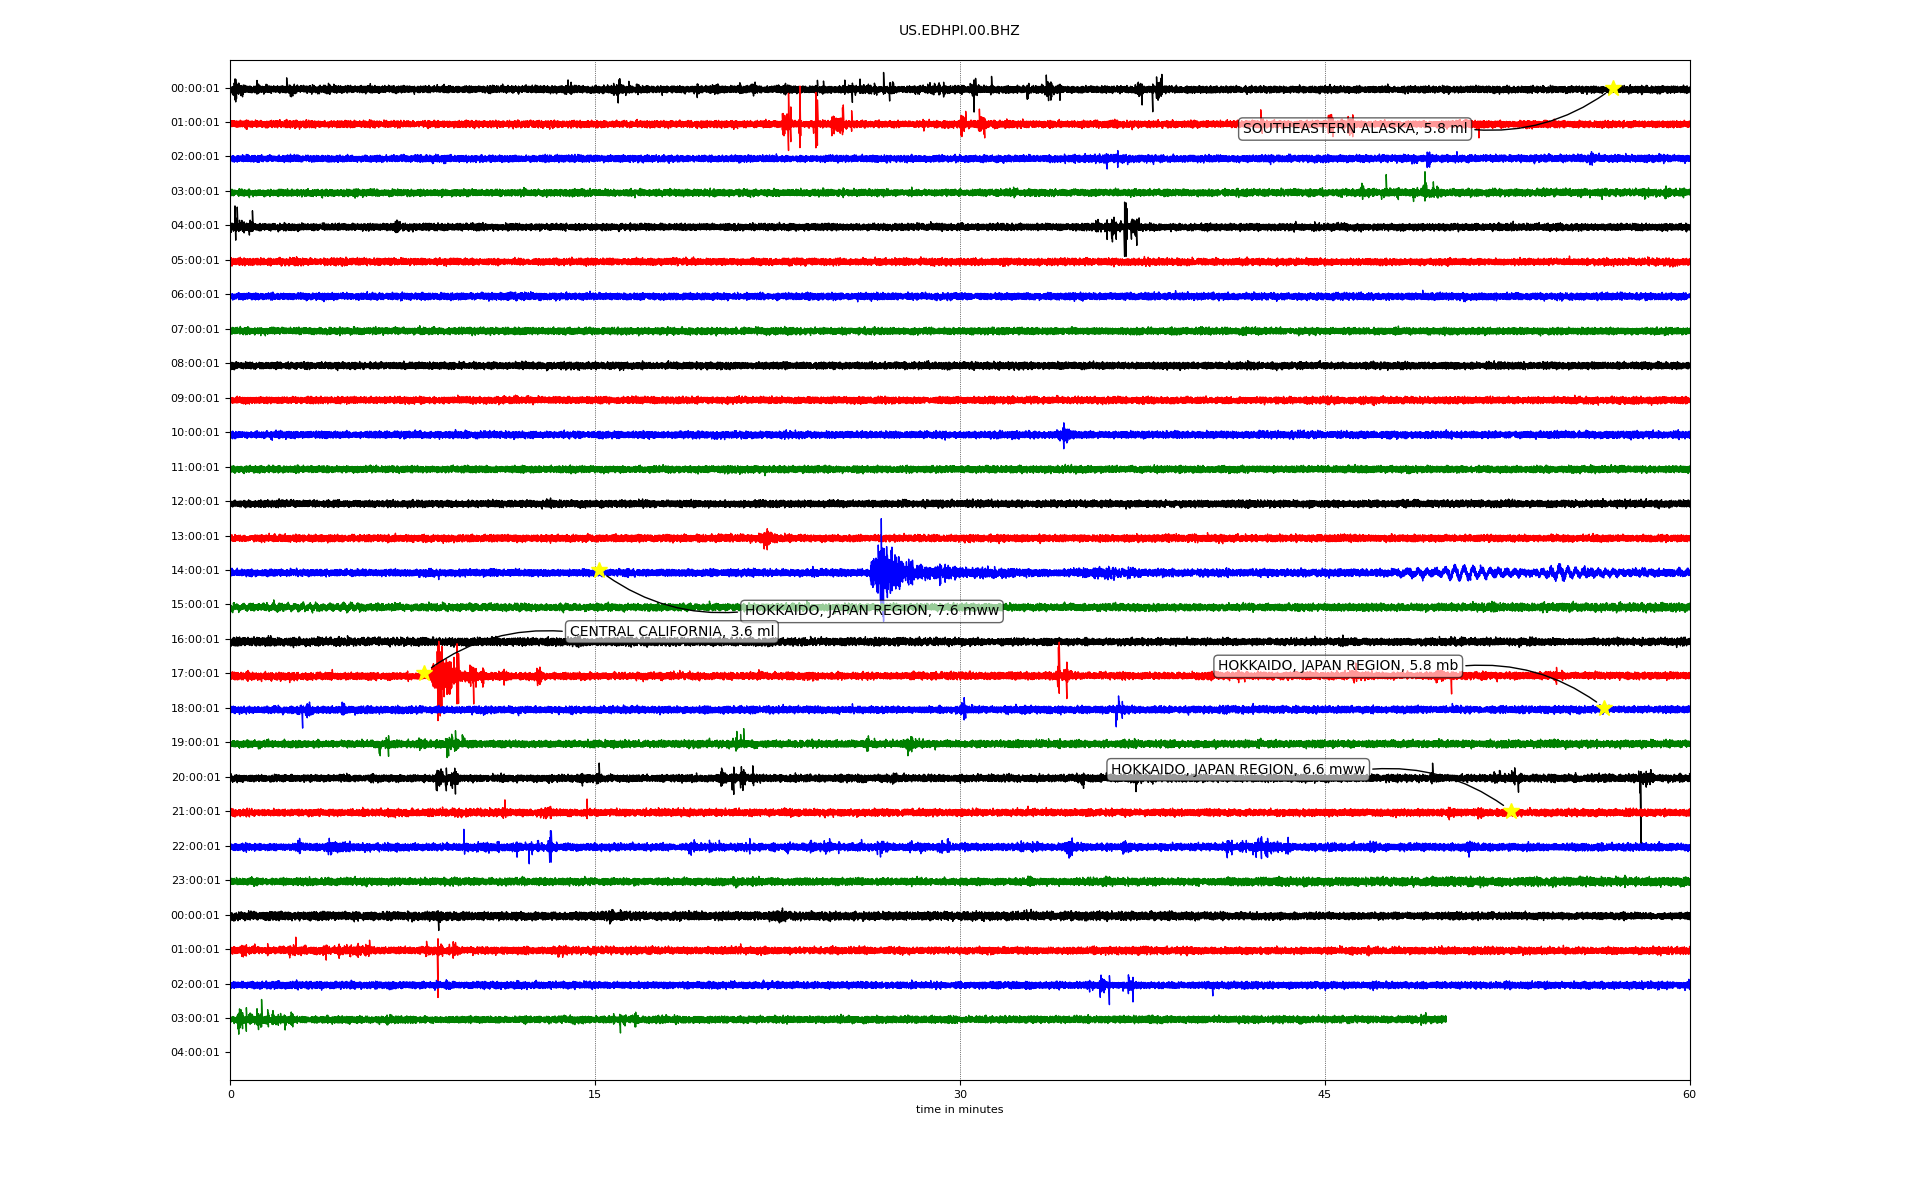Click the Hokkaido 5.8 mb star marker
1920x1200 pixels.
1604,708
